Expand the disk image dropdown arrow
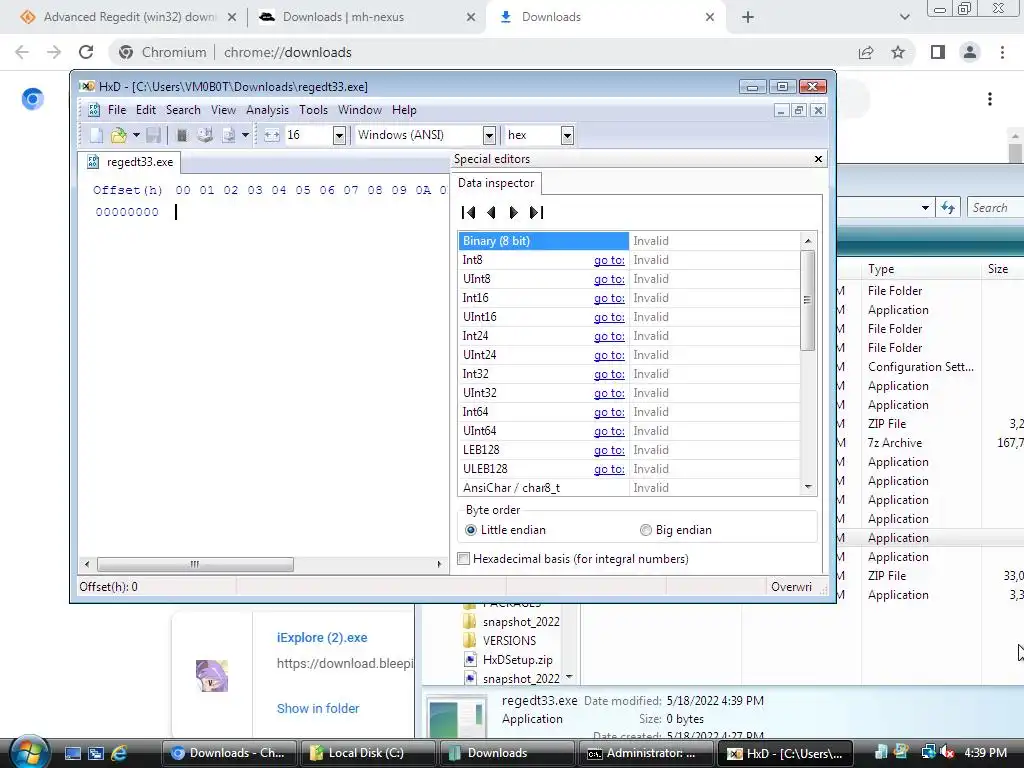This screenshot has height=768, width=1024. pos(246,135)
